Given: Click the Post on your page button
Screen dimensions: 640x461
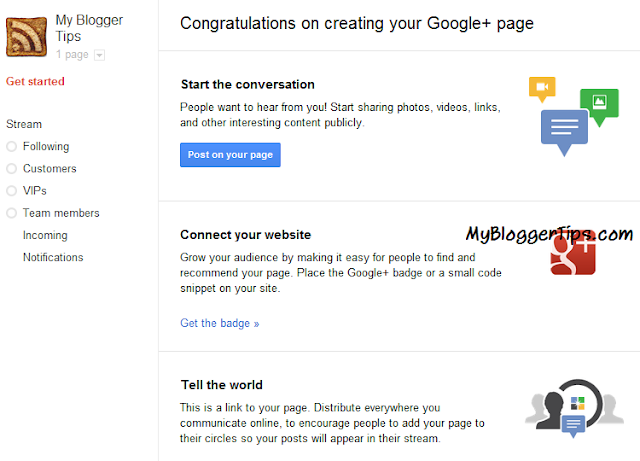Looking at the screenshot, I should 230,155.
